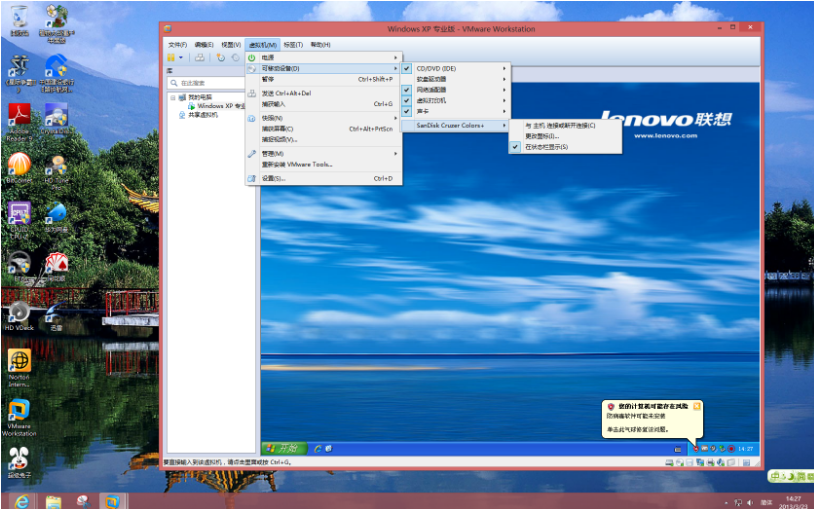Click the send Ctrl+Alt+Del toolbar icon
Viewport: 814px width, 509px height.
(199, 58)
